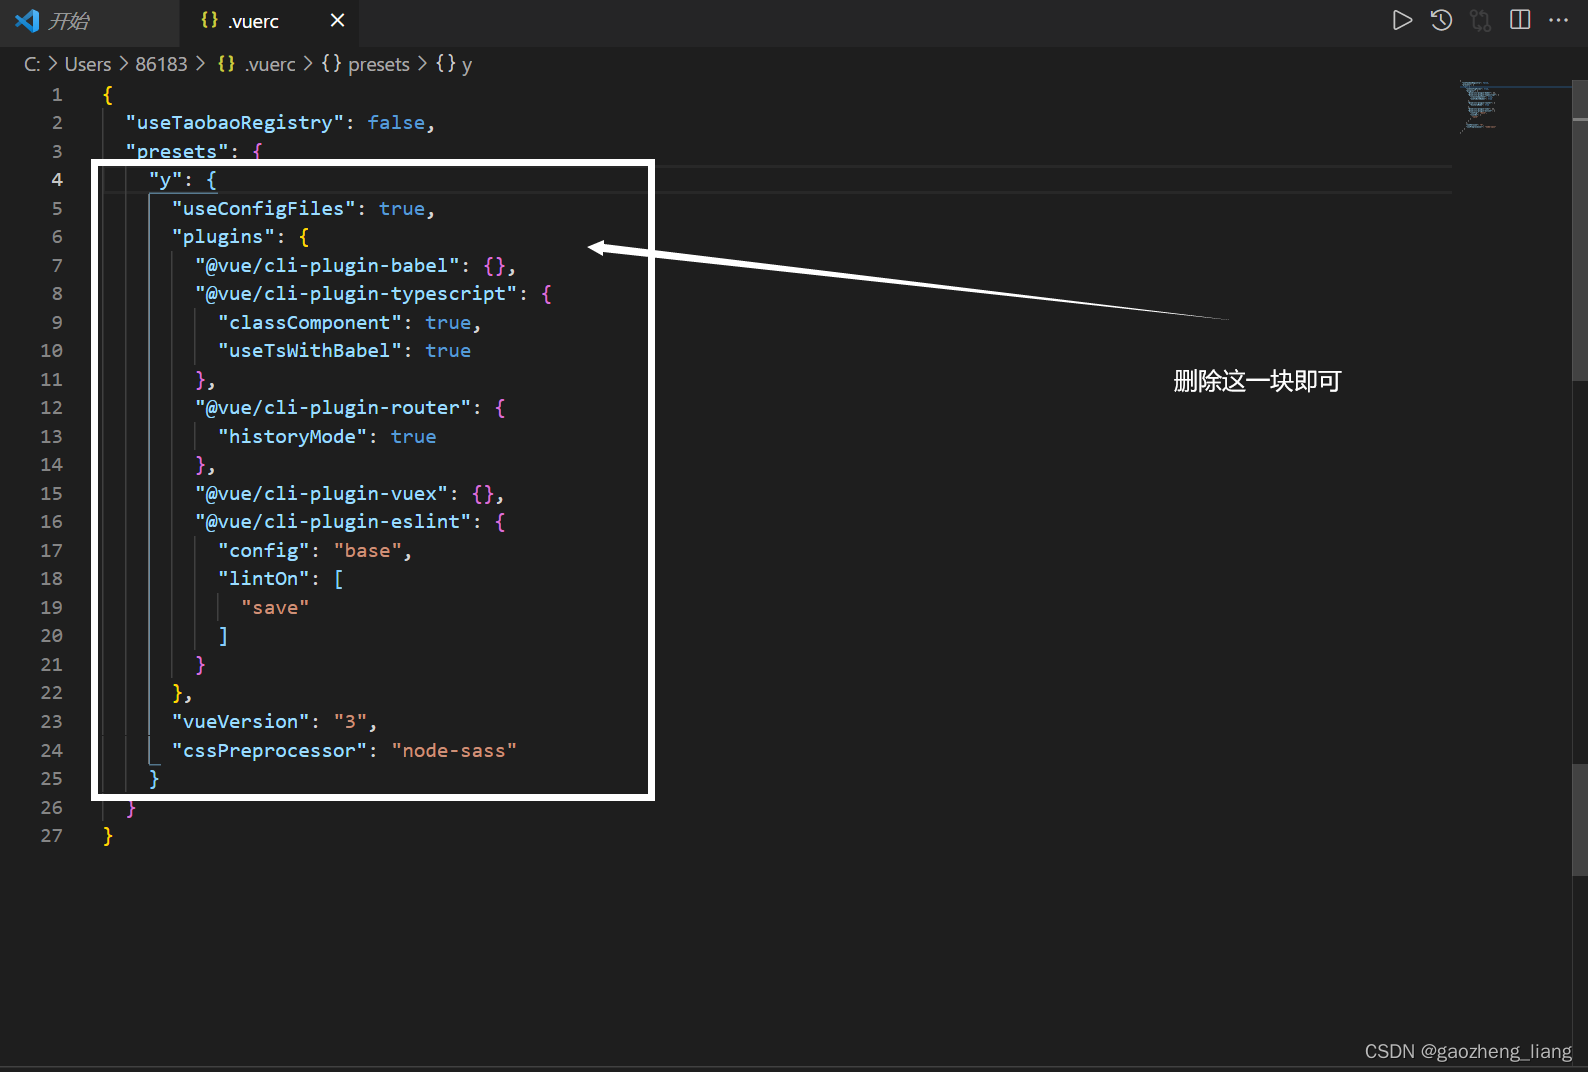Open the Users breadcrumb segment

point(88,64)
